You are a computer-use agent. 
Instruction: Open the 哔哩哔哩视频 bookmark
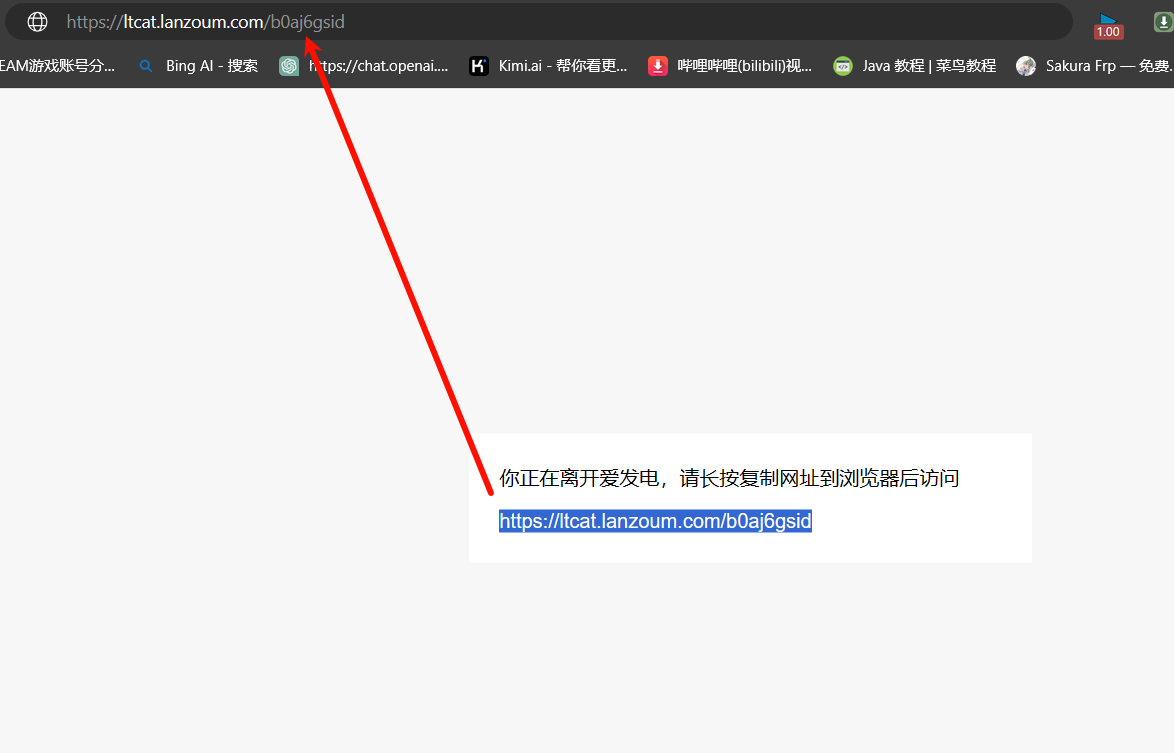coord(730,65)
